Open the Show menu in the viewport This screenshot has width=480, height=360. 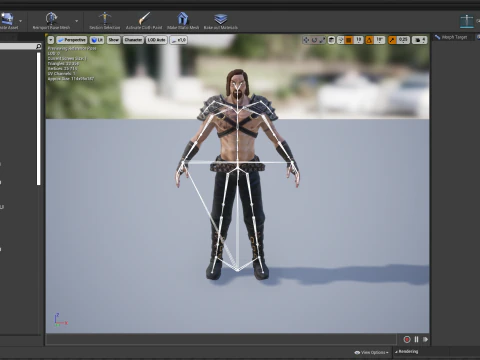pyautogui.click(x=113, y=40)
